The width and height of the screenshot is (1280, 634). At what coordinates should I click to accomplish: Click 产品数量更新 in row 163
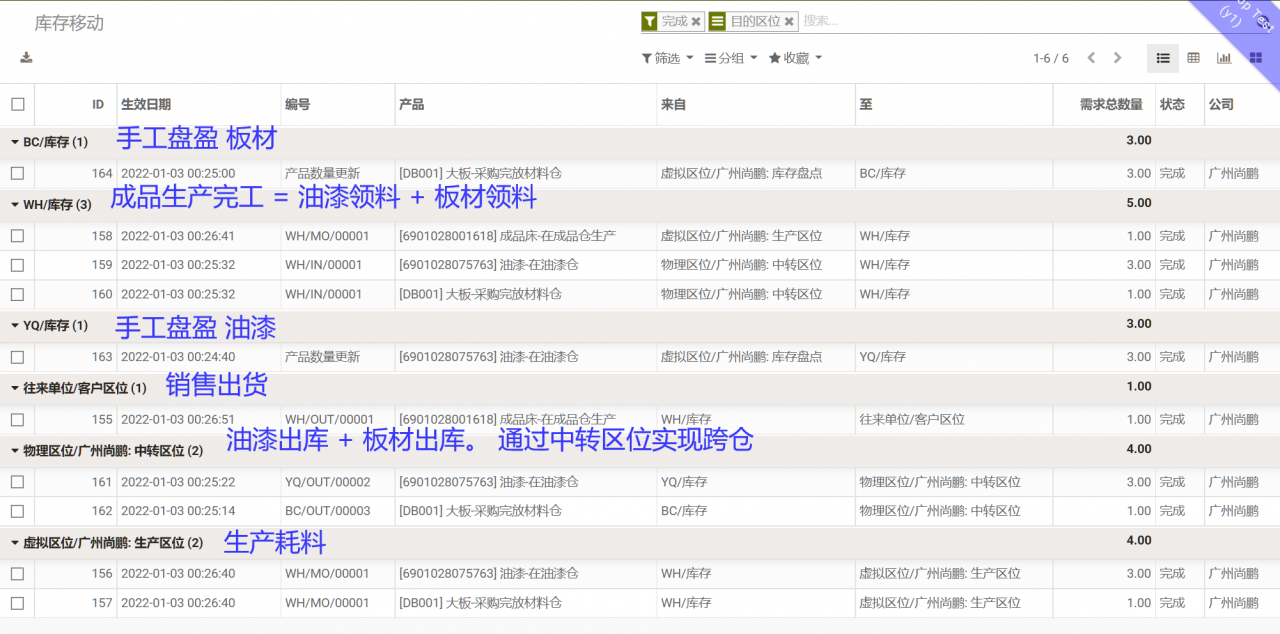(x=322, y=356)
